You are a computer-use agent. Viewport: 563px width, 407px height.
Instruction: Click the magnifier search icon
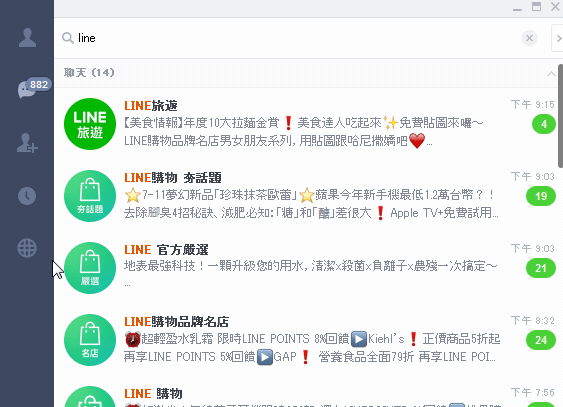click(68, 38)
